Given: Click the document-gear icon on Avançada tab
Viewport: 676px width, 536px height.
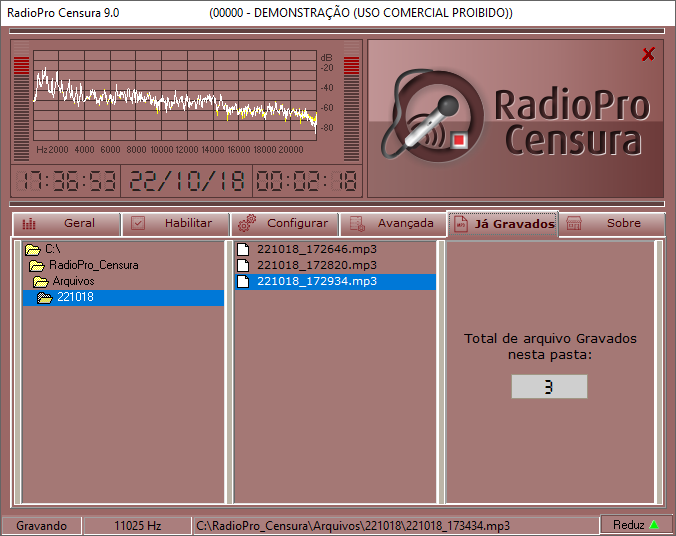Looking at the screenshot, I should [x=357, y=224].
